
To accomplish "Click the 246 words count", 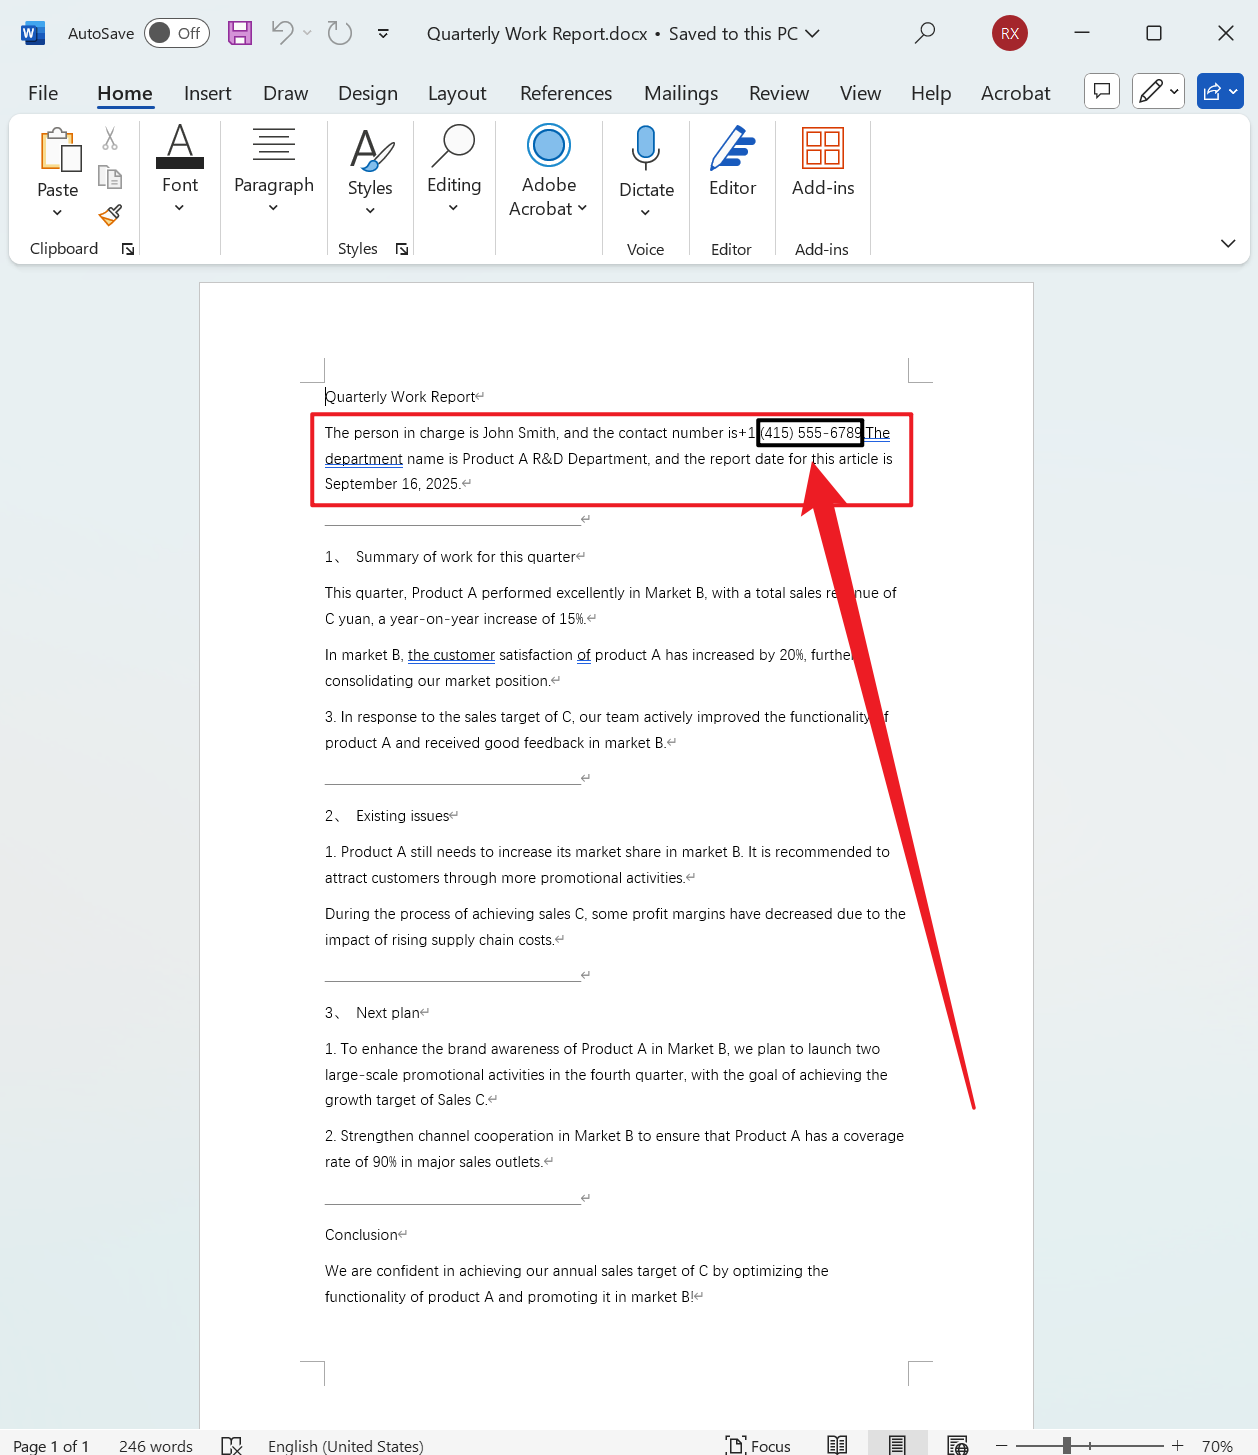I will [155, 1445].
